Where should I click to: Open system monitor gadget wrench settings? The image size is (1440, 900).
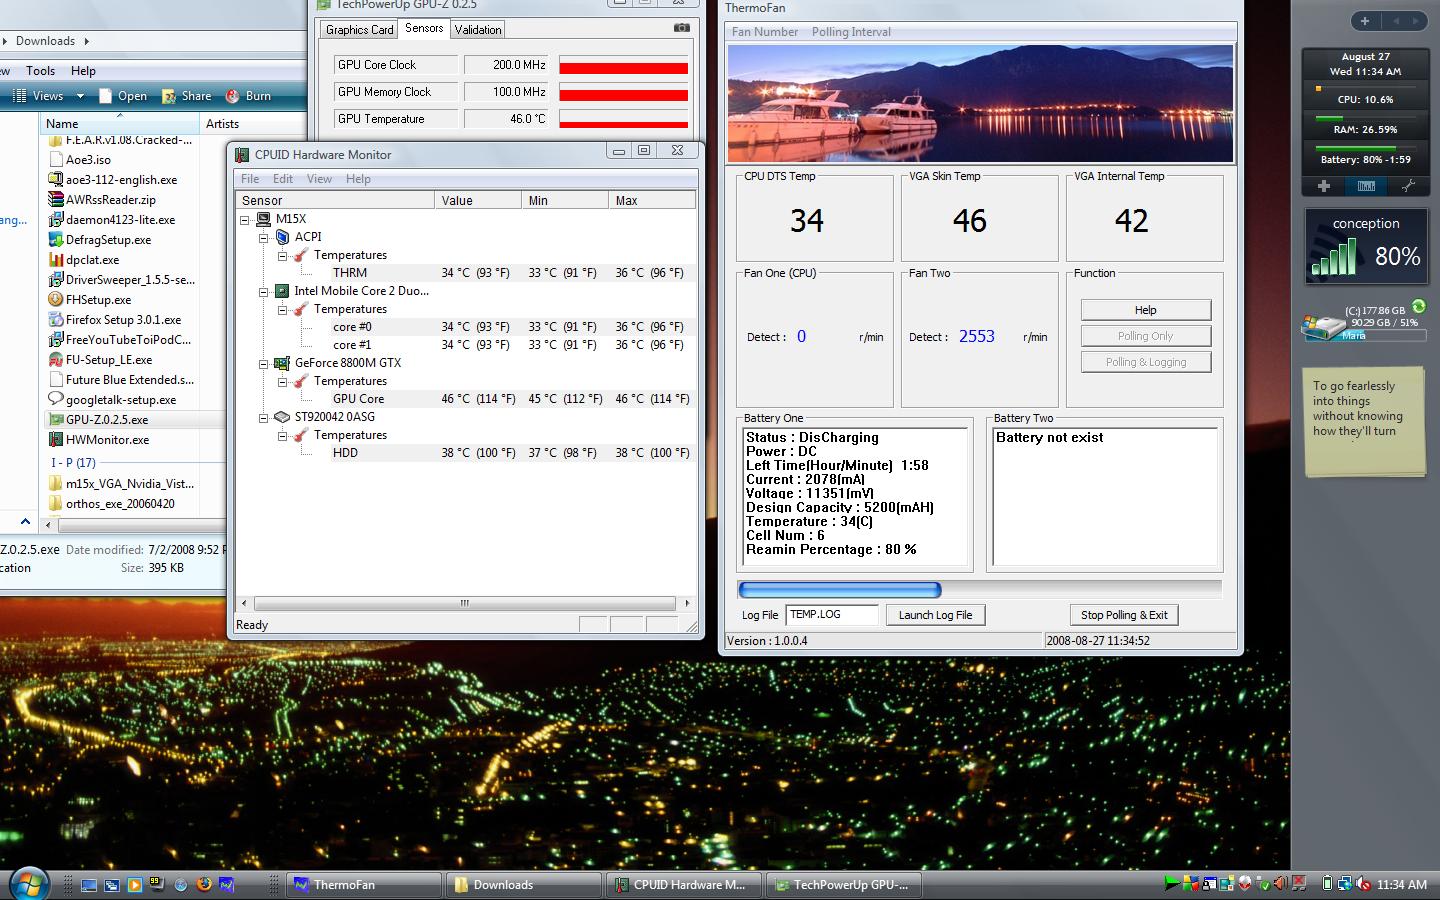click(1408, 186)
